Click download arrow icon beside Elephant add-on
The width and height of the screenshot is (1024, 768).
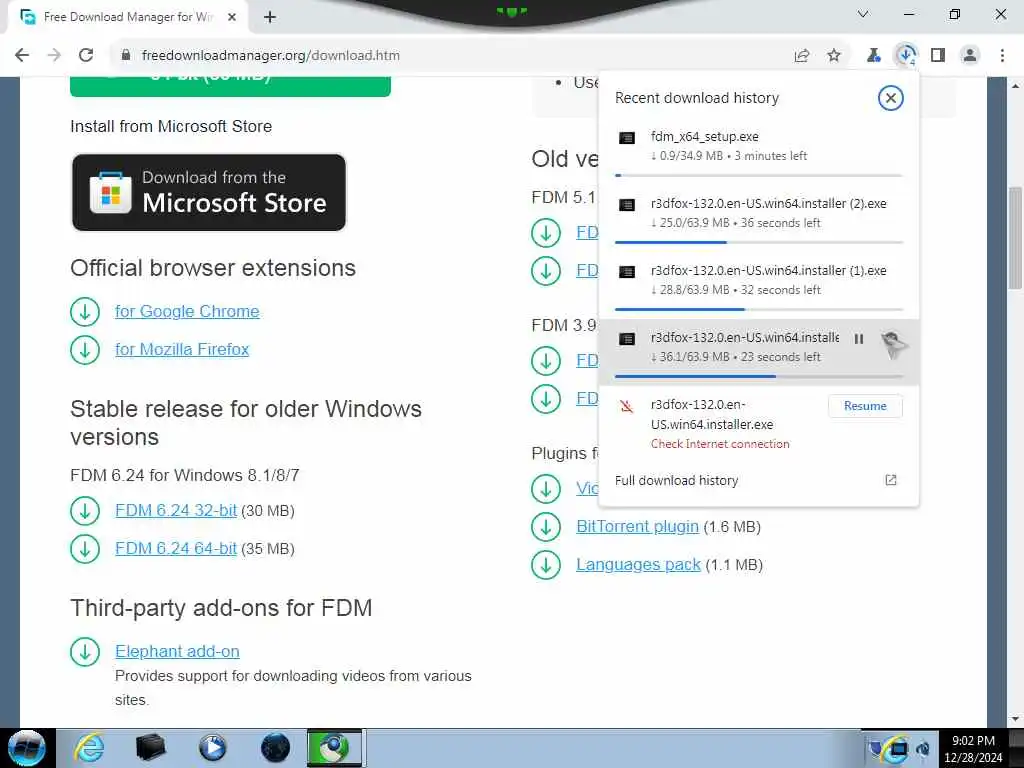point(85,652)
